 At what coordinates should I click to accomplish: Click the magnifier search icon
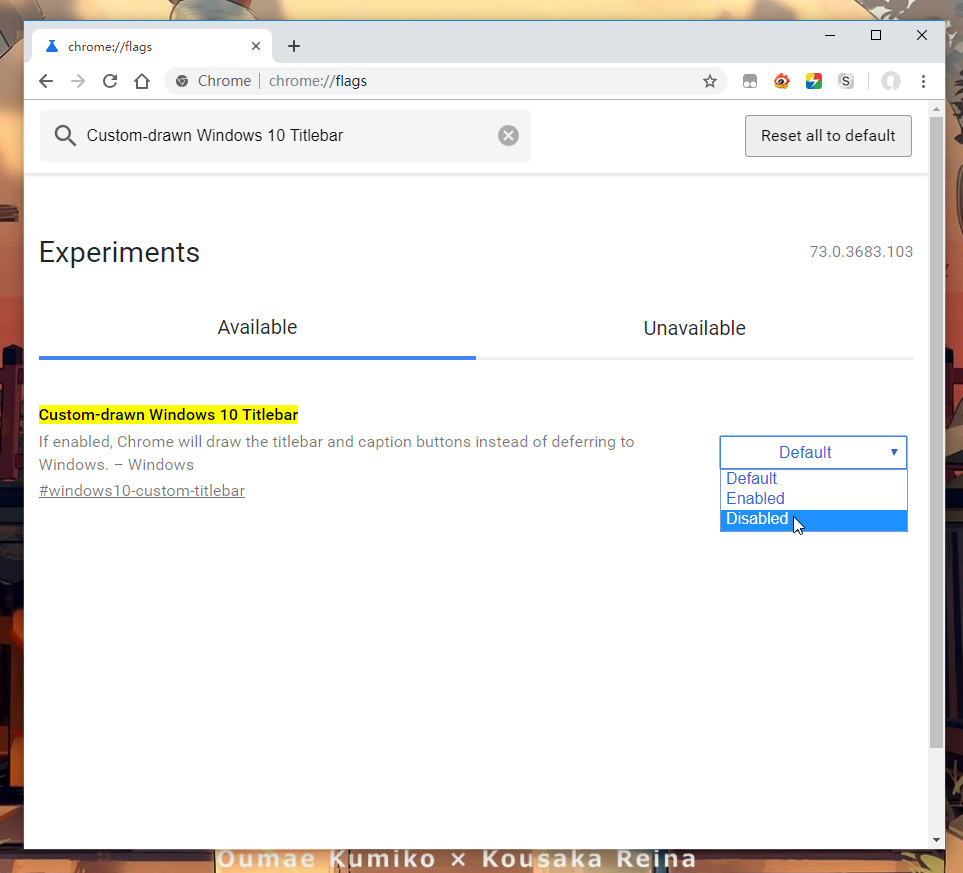65,135
